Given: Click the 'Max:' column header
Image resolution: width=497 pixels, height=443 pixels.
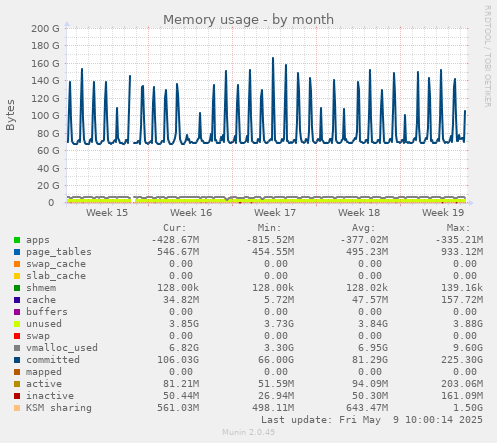Looking at the screenshot, I should click(x=458, y=228).
